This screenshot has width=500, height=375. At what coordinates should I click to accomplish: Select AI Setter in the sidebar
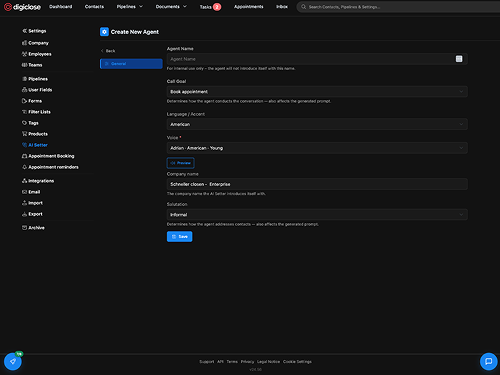[35, 145]
